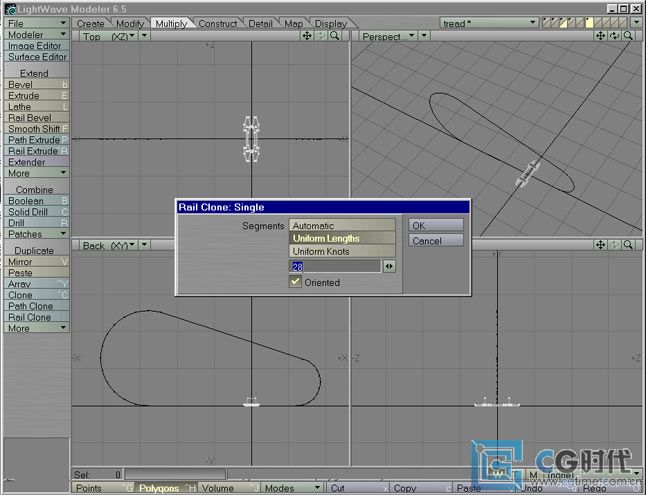The height and width of the screenshot is (495, 646).
Task: Select the Rail Extrude tool
Action: pyautogui.click(x=36, y=151)
